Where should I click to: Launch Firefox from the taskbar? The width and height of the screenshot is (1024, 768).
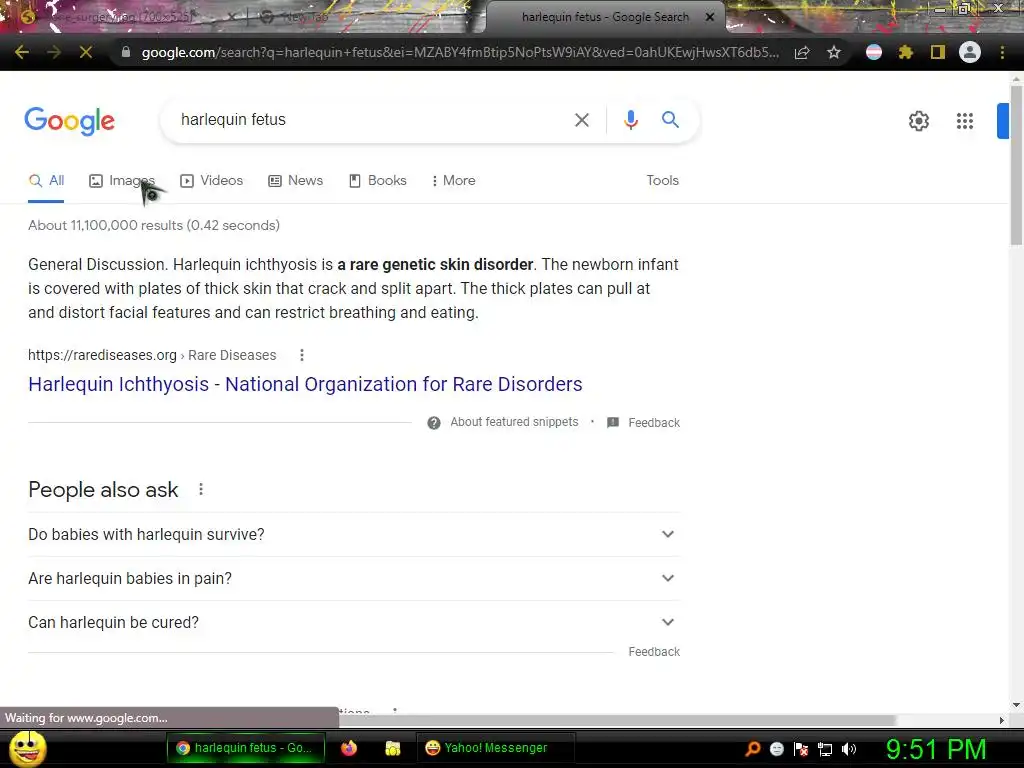point(349,748)
